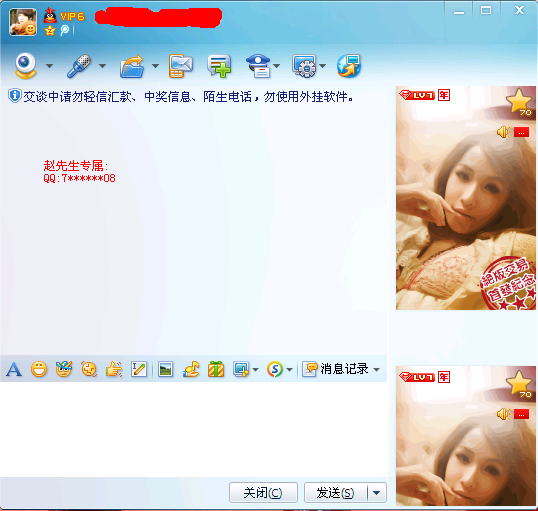Click the upper QQ show 年 badge
538x511 pixels.
pos(444,95)
